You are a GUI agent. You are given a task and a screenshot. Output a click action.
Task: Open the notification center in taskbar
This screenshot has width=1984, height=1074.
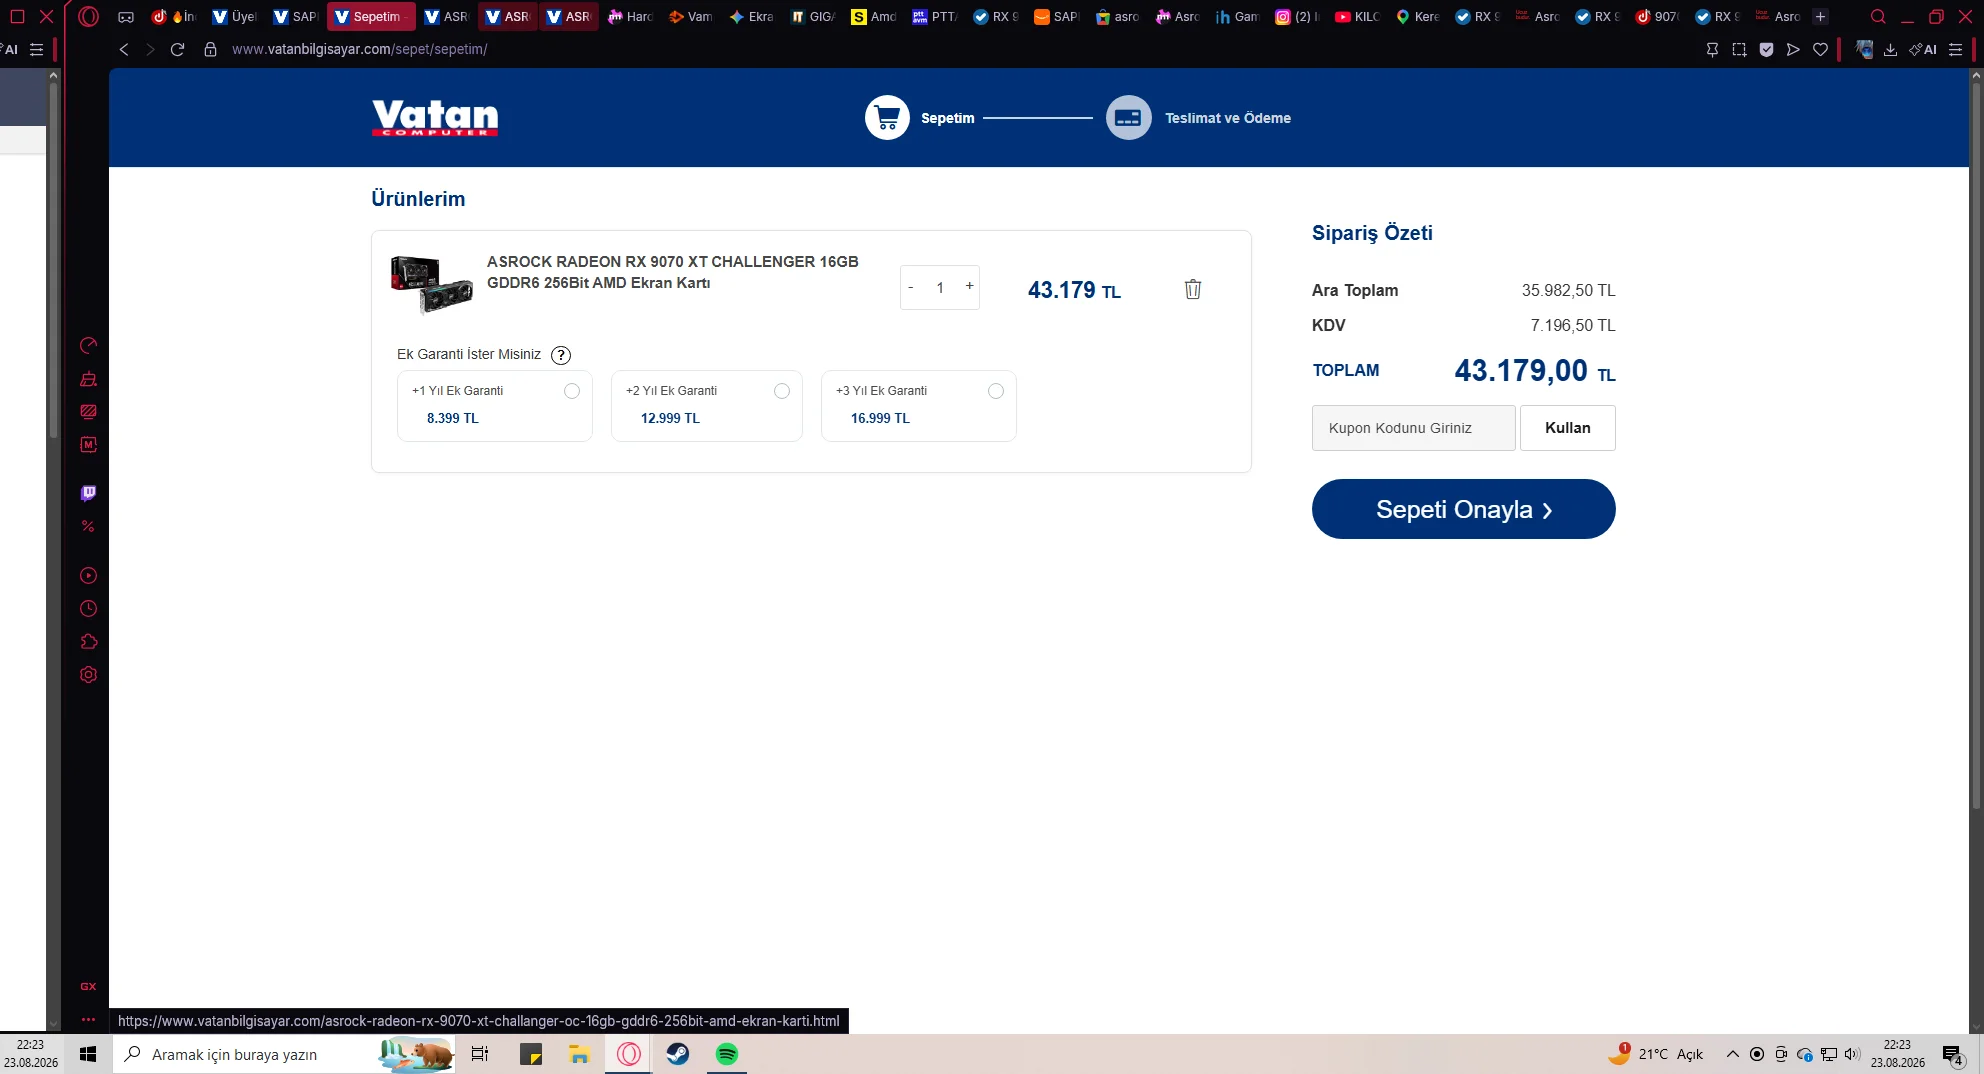[1953, 1054]
